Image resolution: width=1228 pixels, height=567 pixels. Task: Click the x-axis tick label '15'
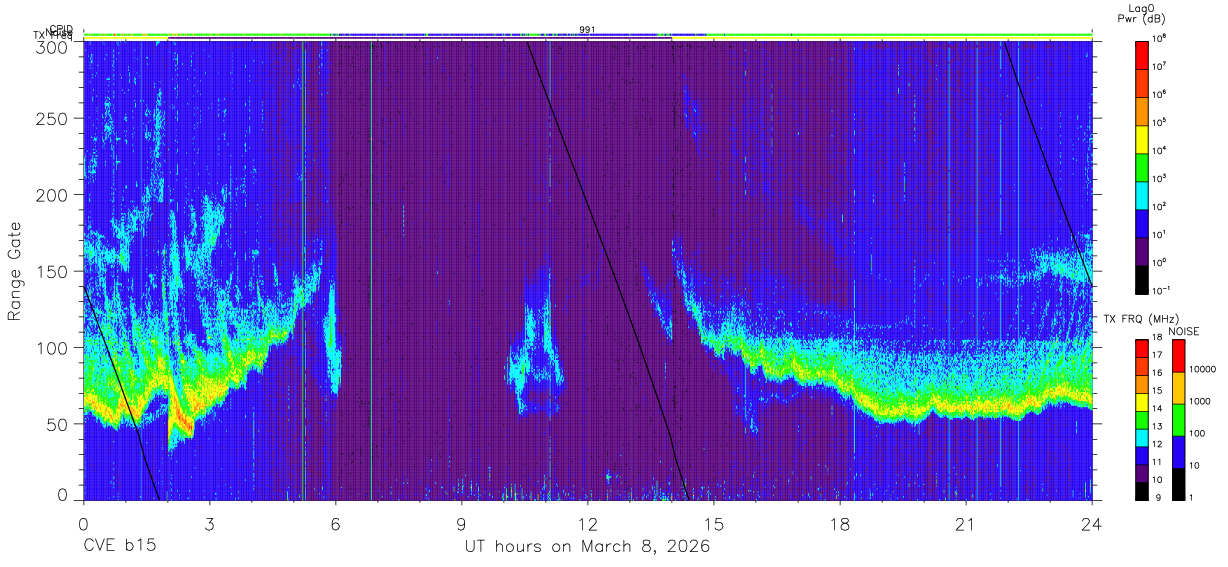[x=714, y=524]
